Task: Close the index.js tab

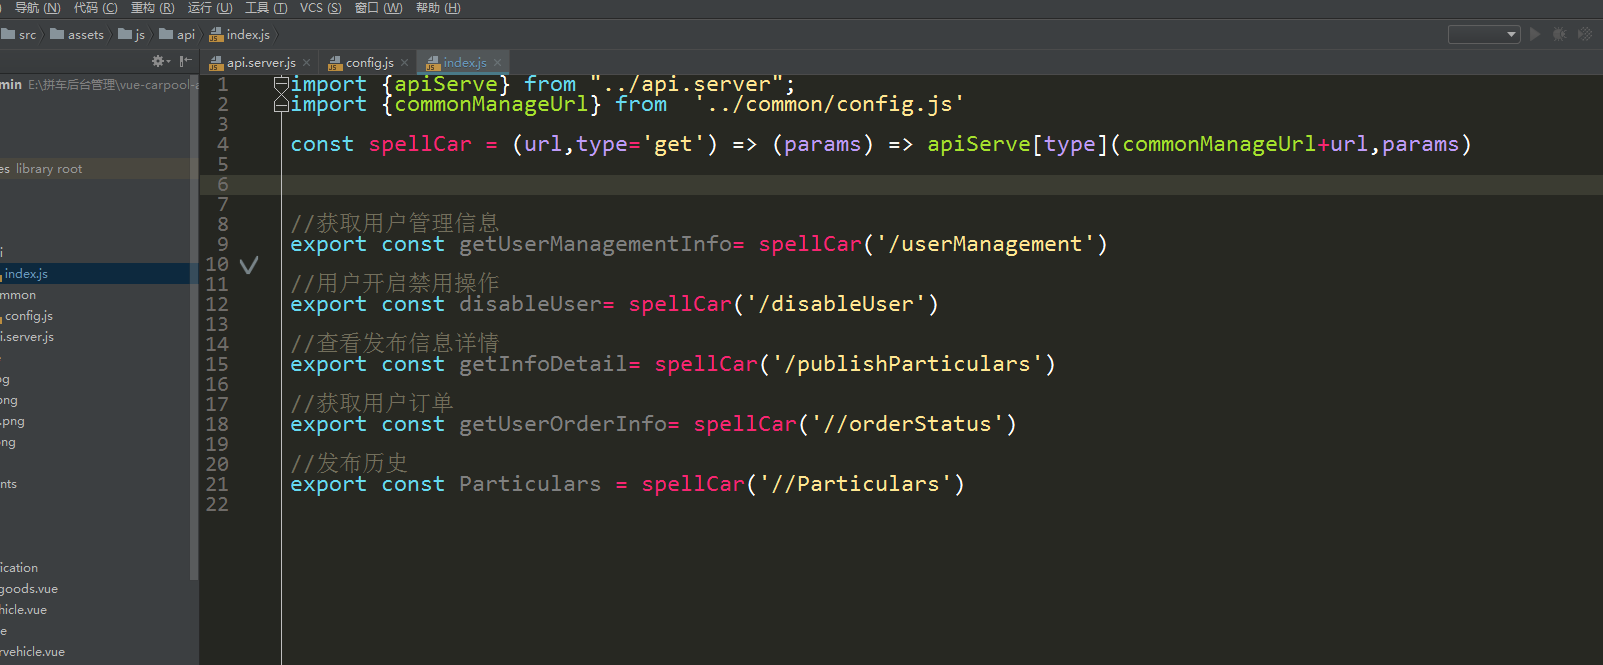Action: click(x=497, y=63)
